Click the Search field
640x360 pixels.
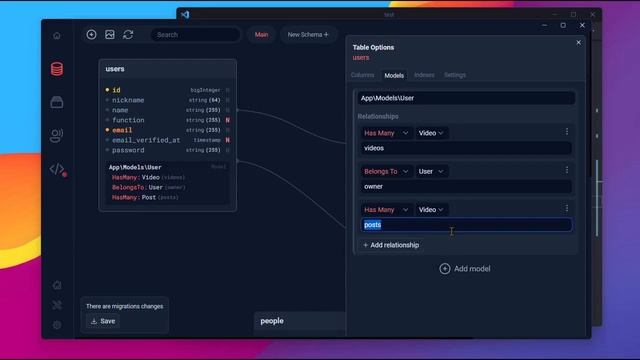195,35
